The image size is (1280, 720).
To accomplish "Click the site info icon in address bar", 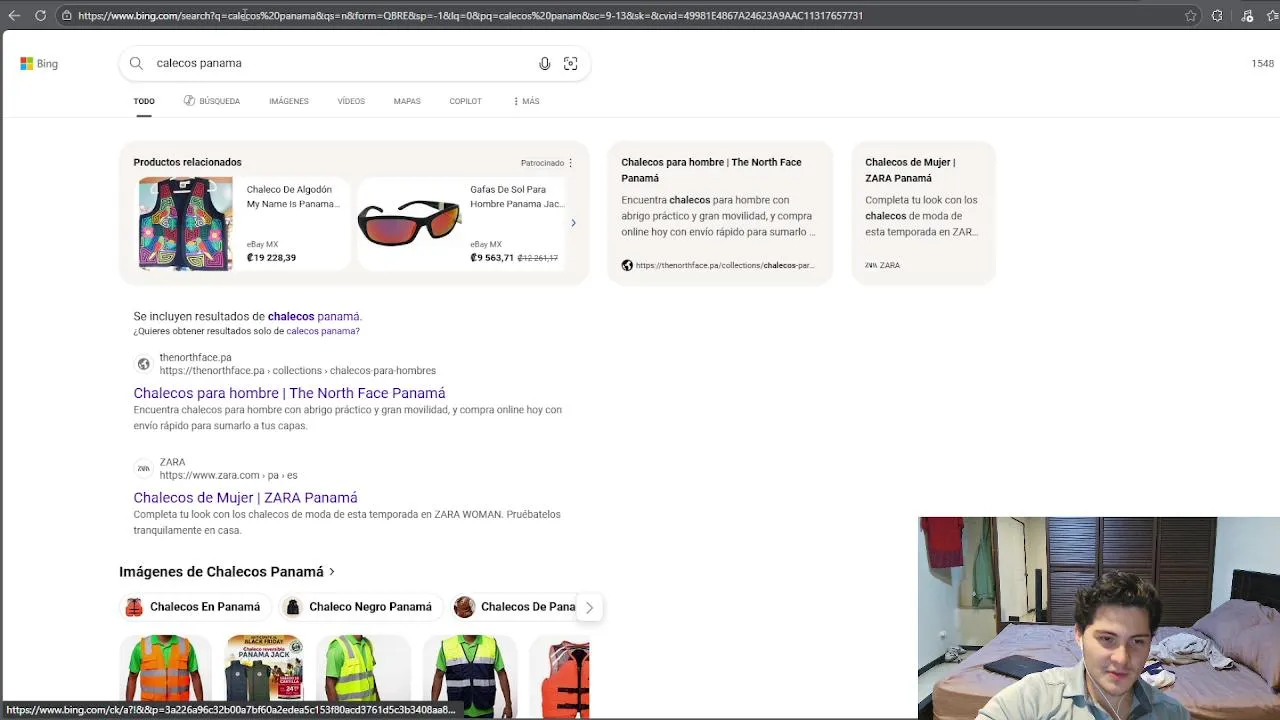I will click(67, 16).
